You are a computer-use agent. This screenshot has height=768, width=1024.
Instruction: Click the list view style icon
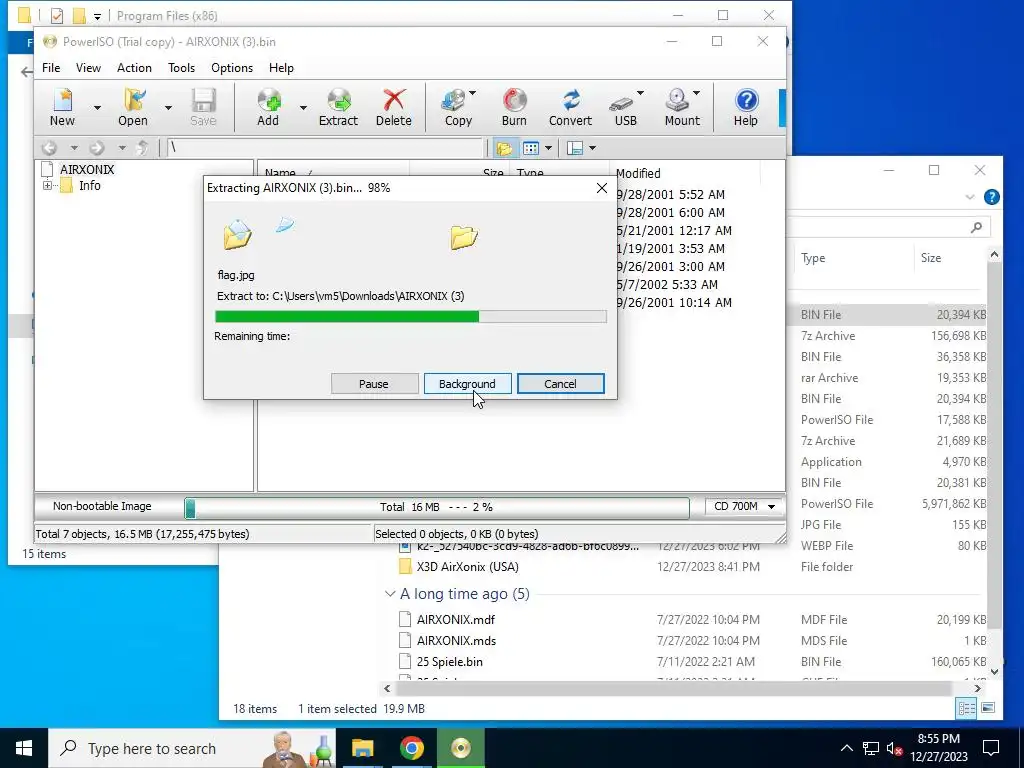[x=531, y=148]
